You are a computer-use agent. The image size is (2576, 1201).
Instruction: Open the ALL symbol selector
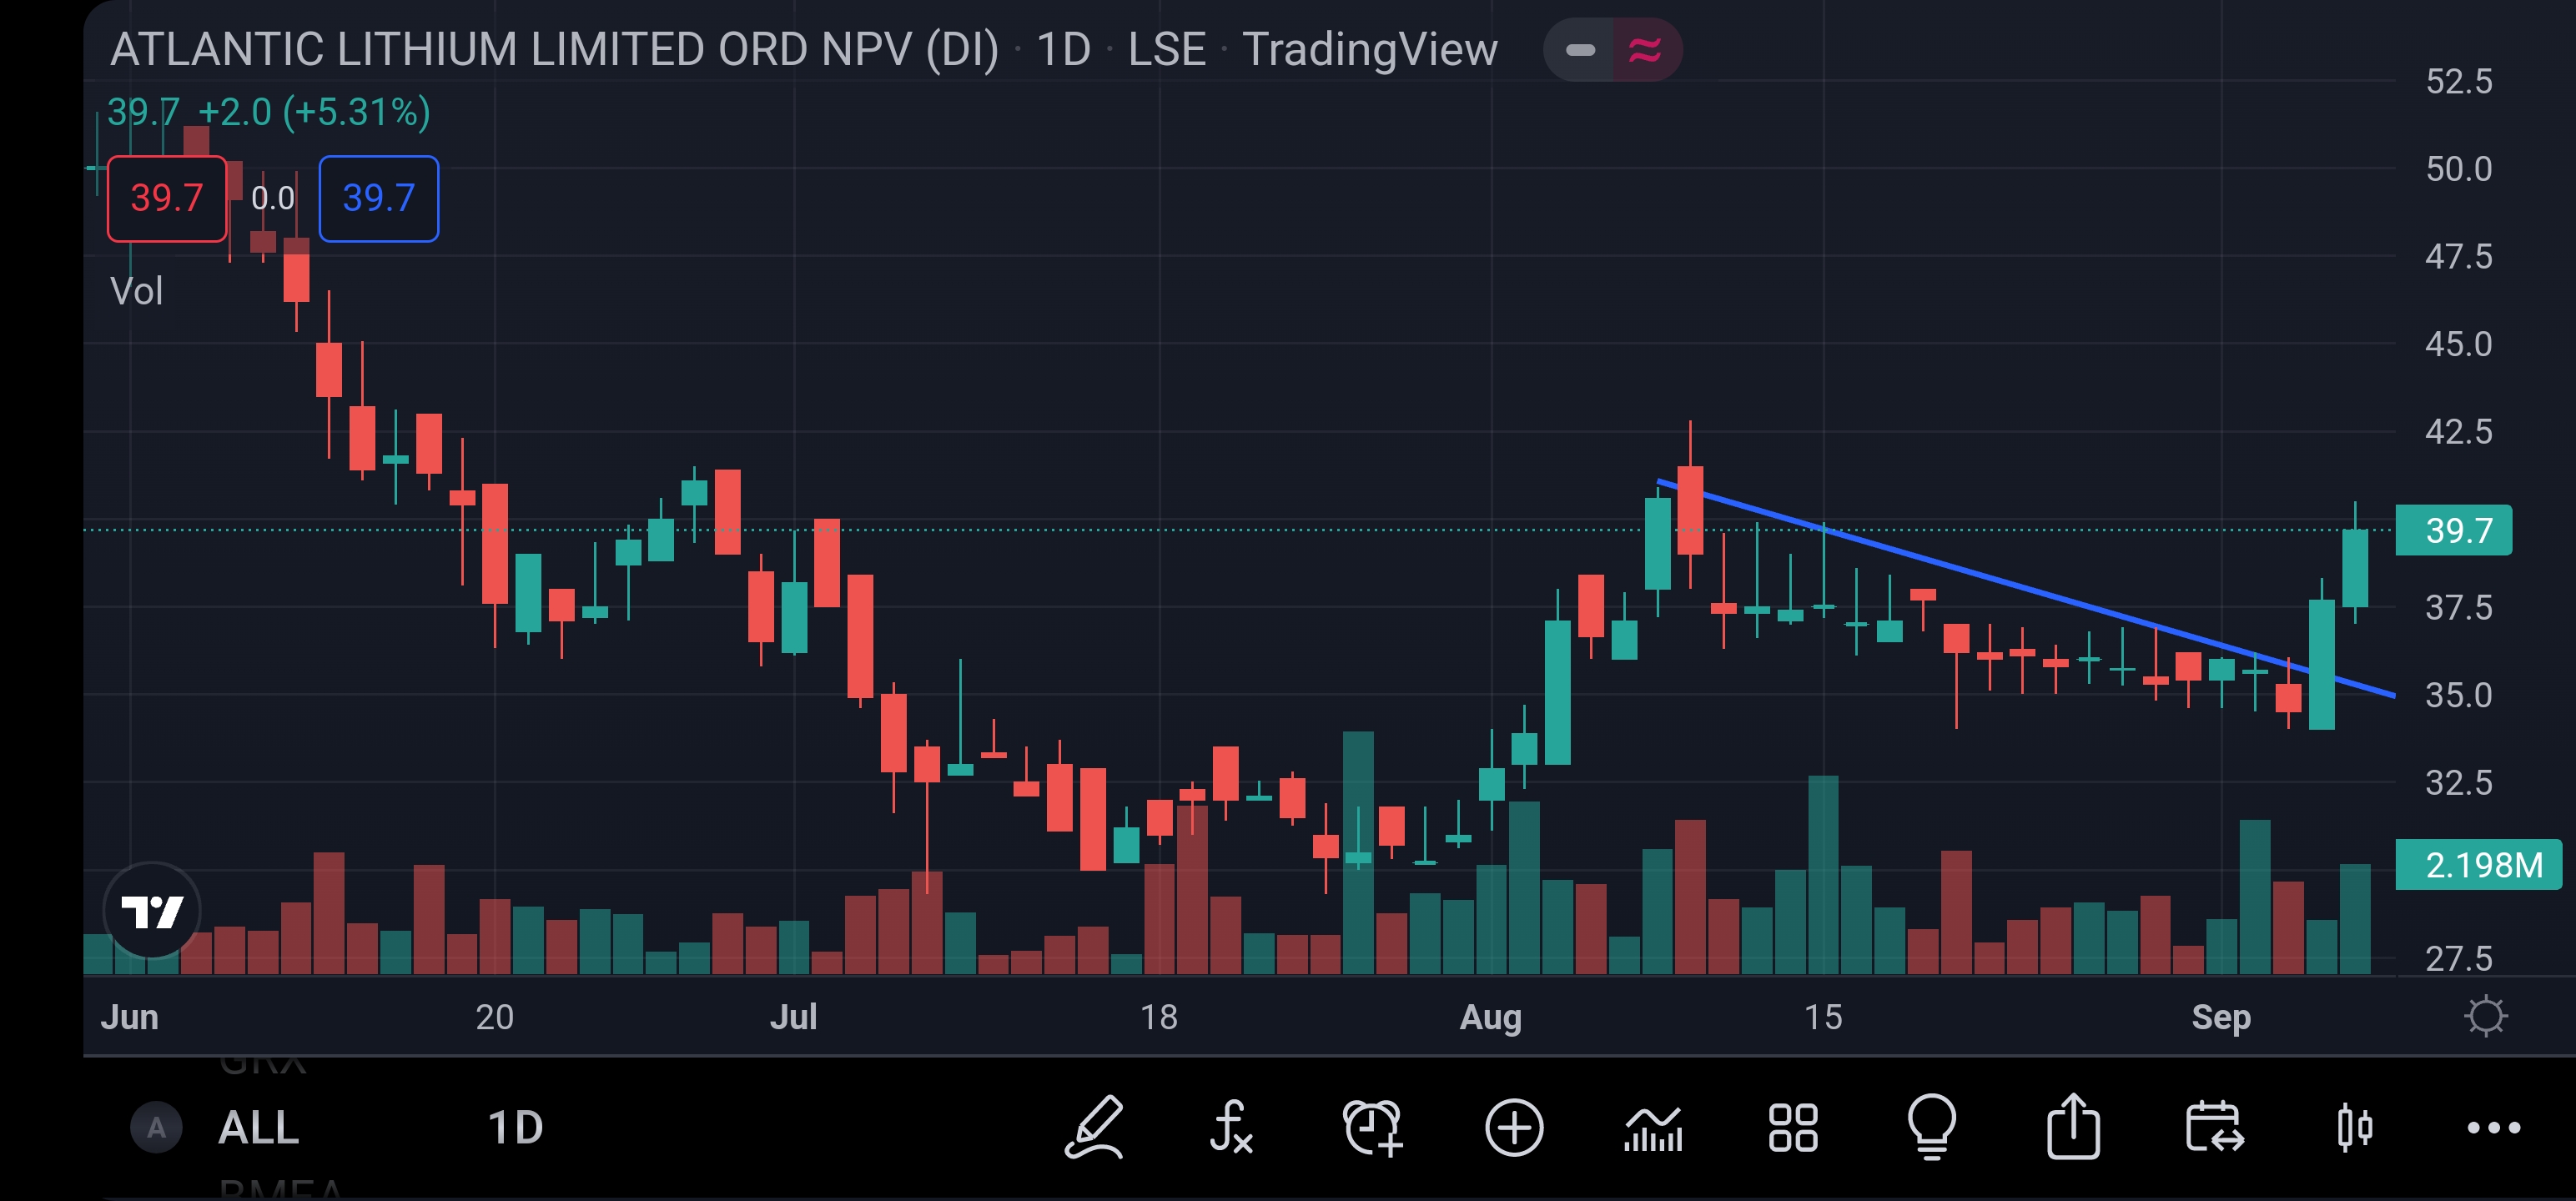(x=258, y=1128)
